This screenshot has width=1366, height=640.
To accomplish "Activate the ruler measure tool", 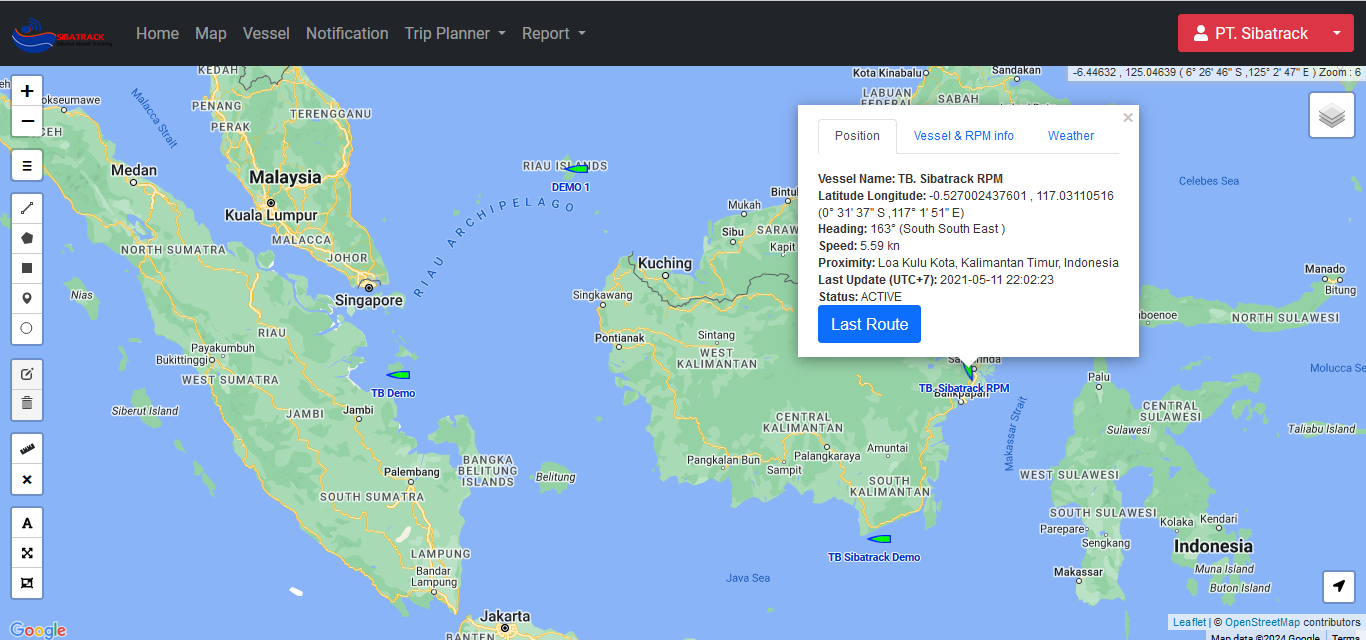I will tap(27, 449).
